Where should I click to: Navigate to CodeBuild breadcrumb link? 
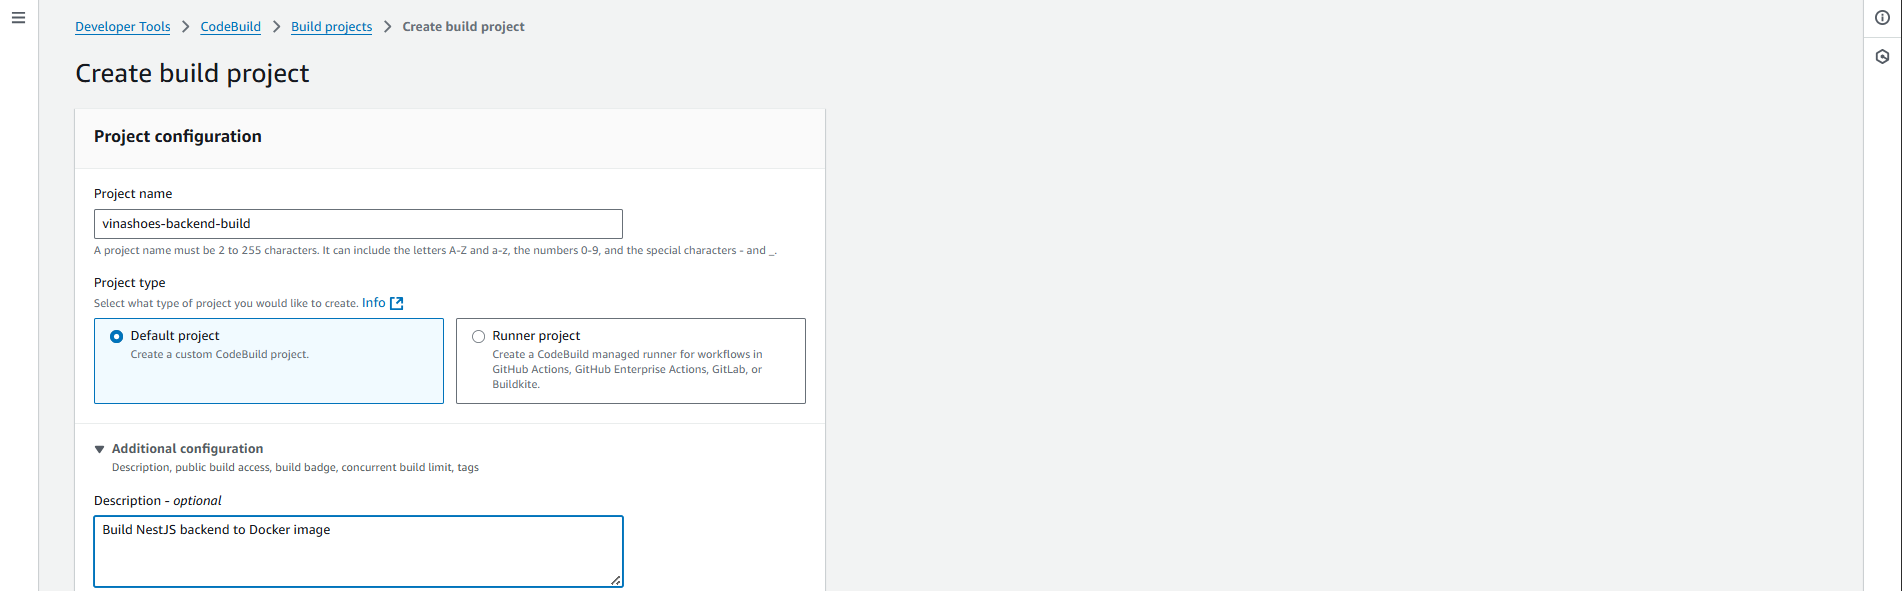(230, 27)
